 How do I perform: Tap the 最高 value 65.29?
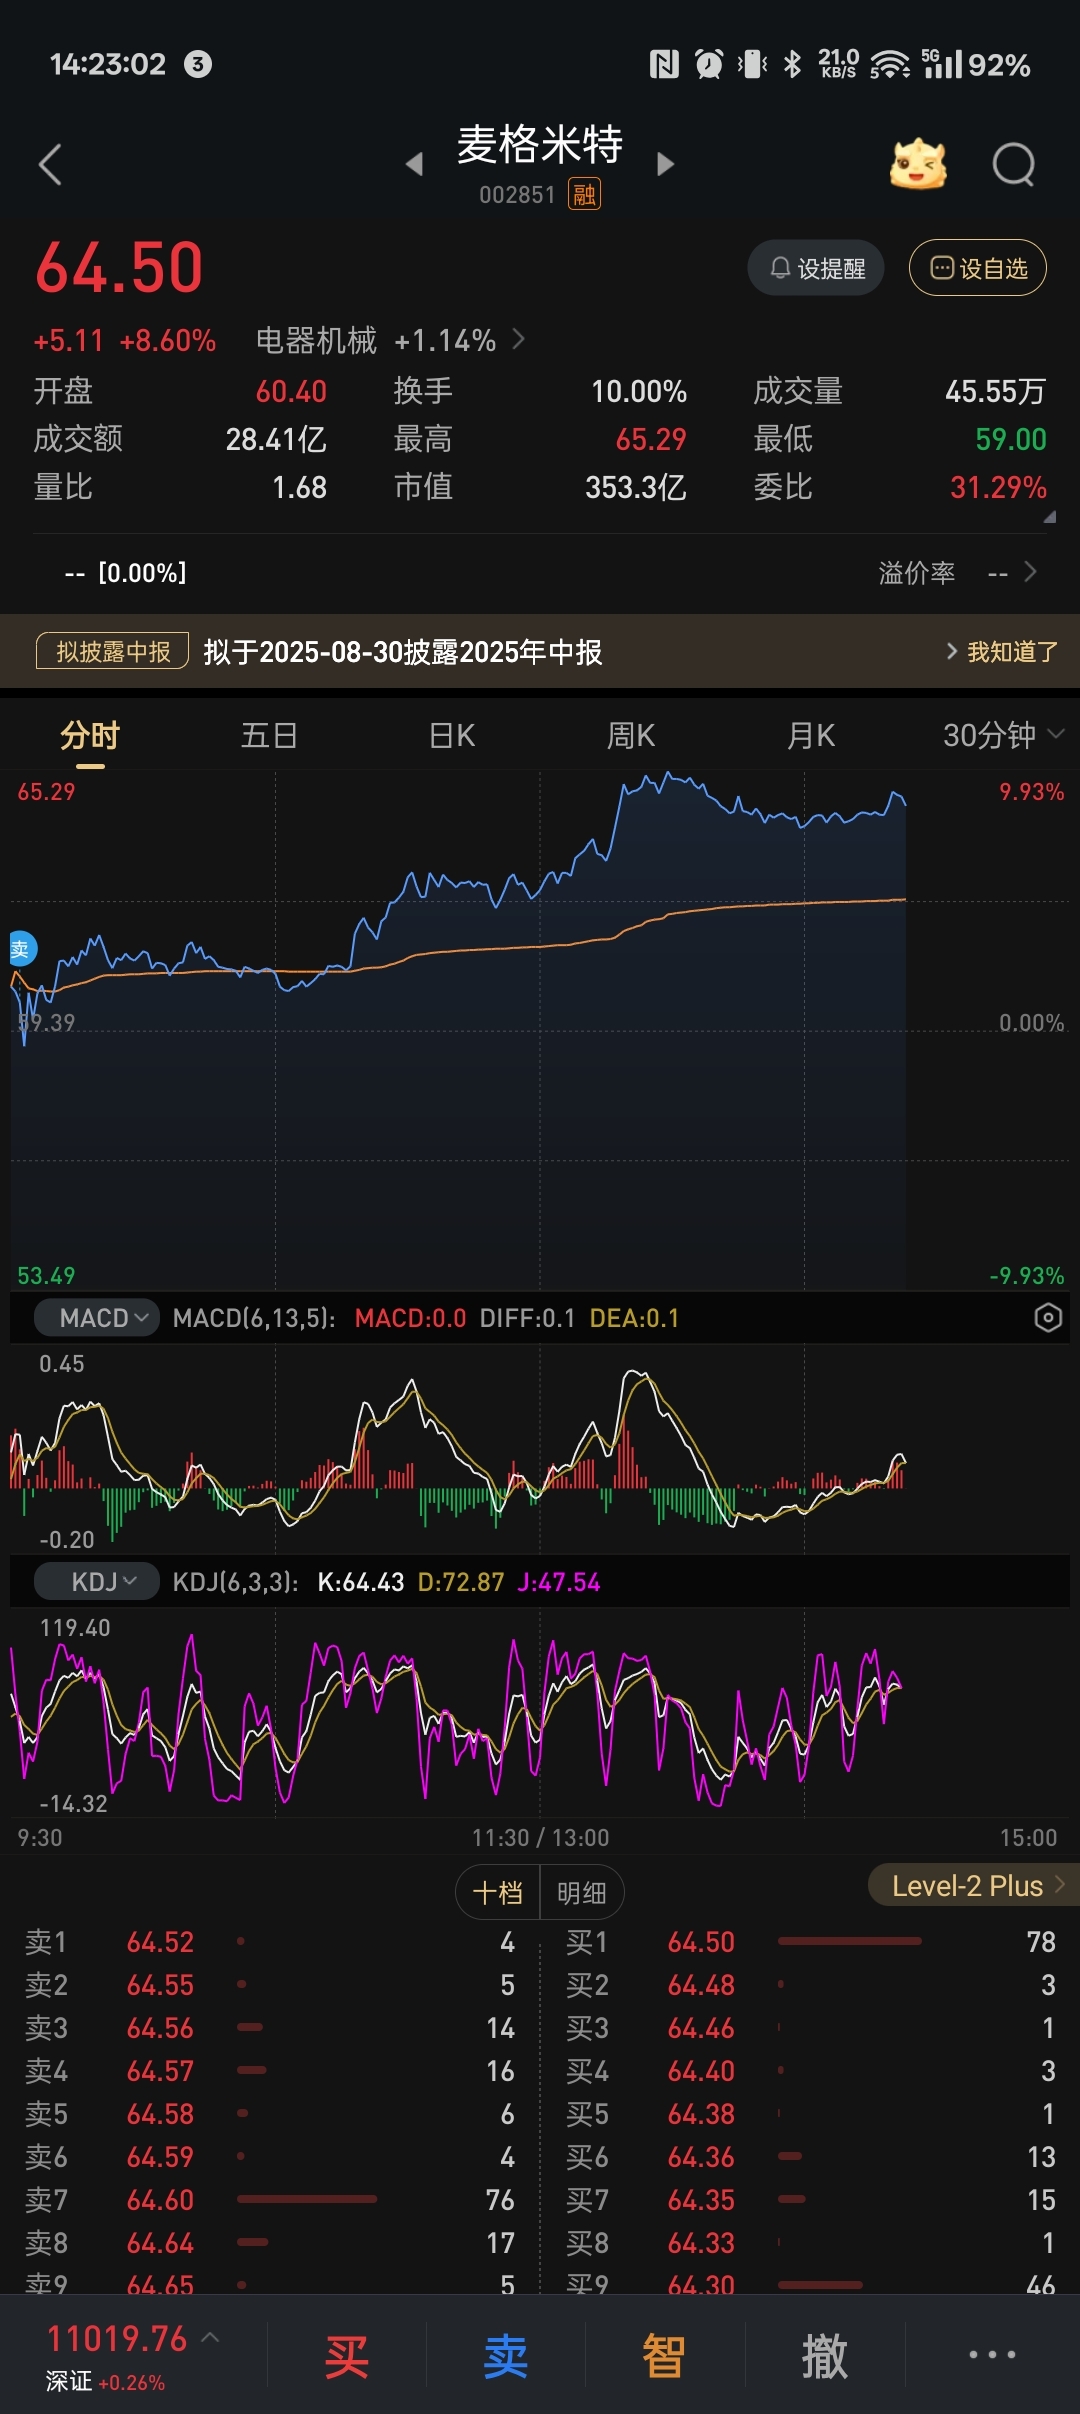(x=651, y=439)
